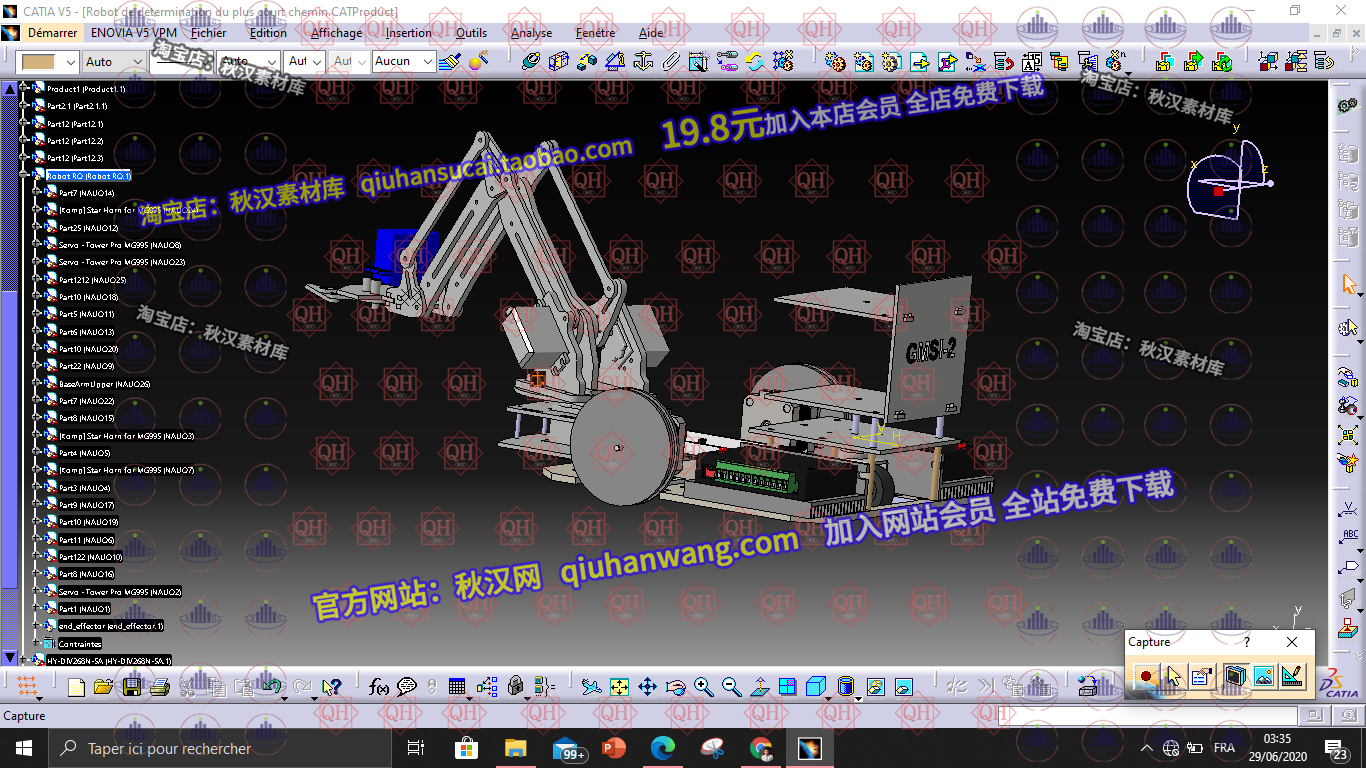Open the fill color dropdown
Screen dimensions: 1366x768
click(x=48, y=61)
